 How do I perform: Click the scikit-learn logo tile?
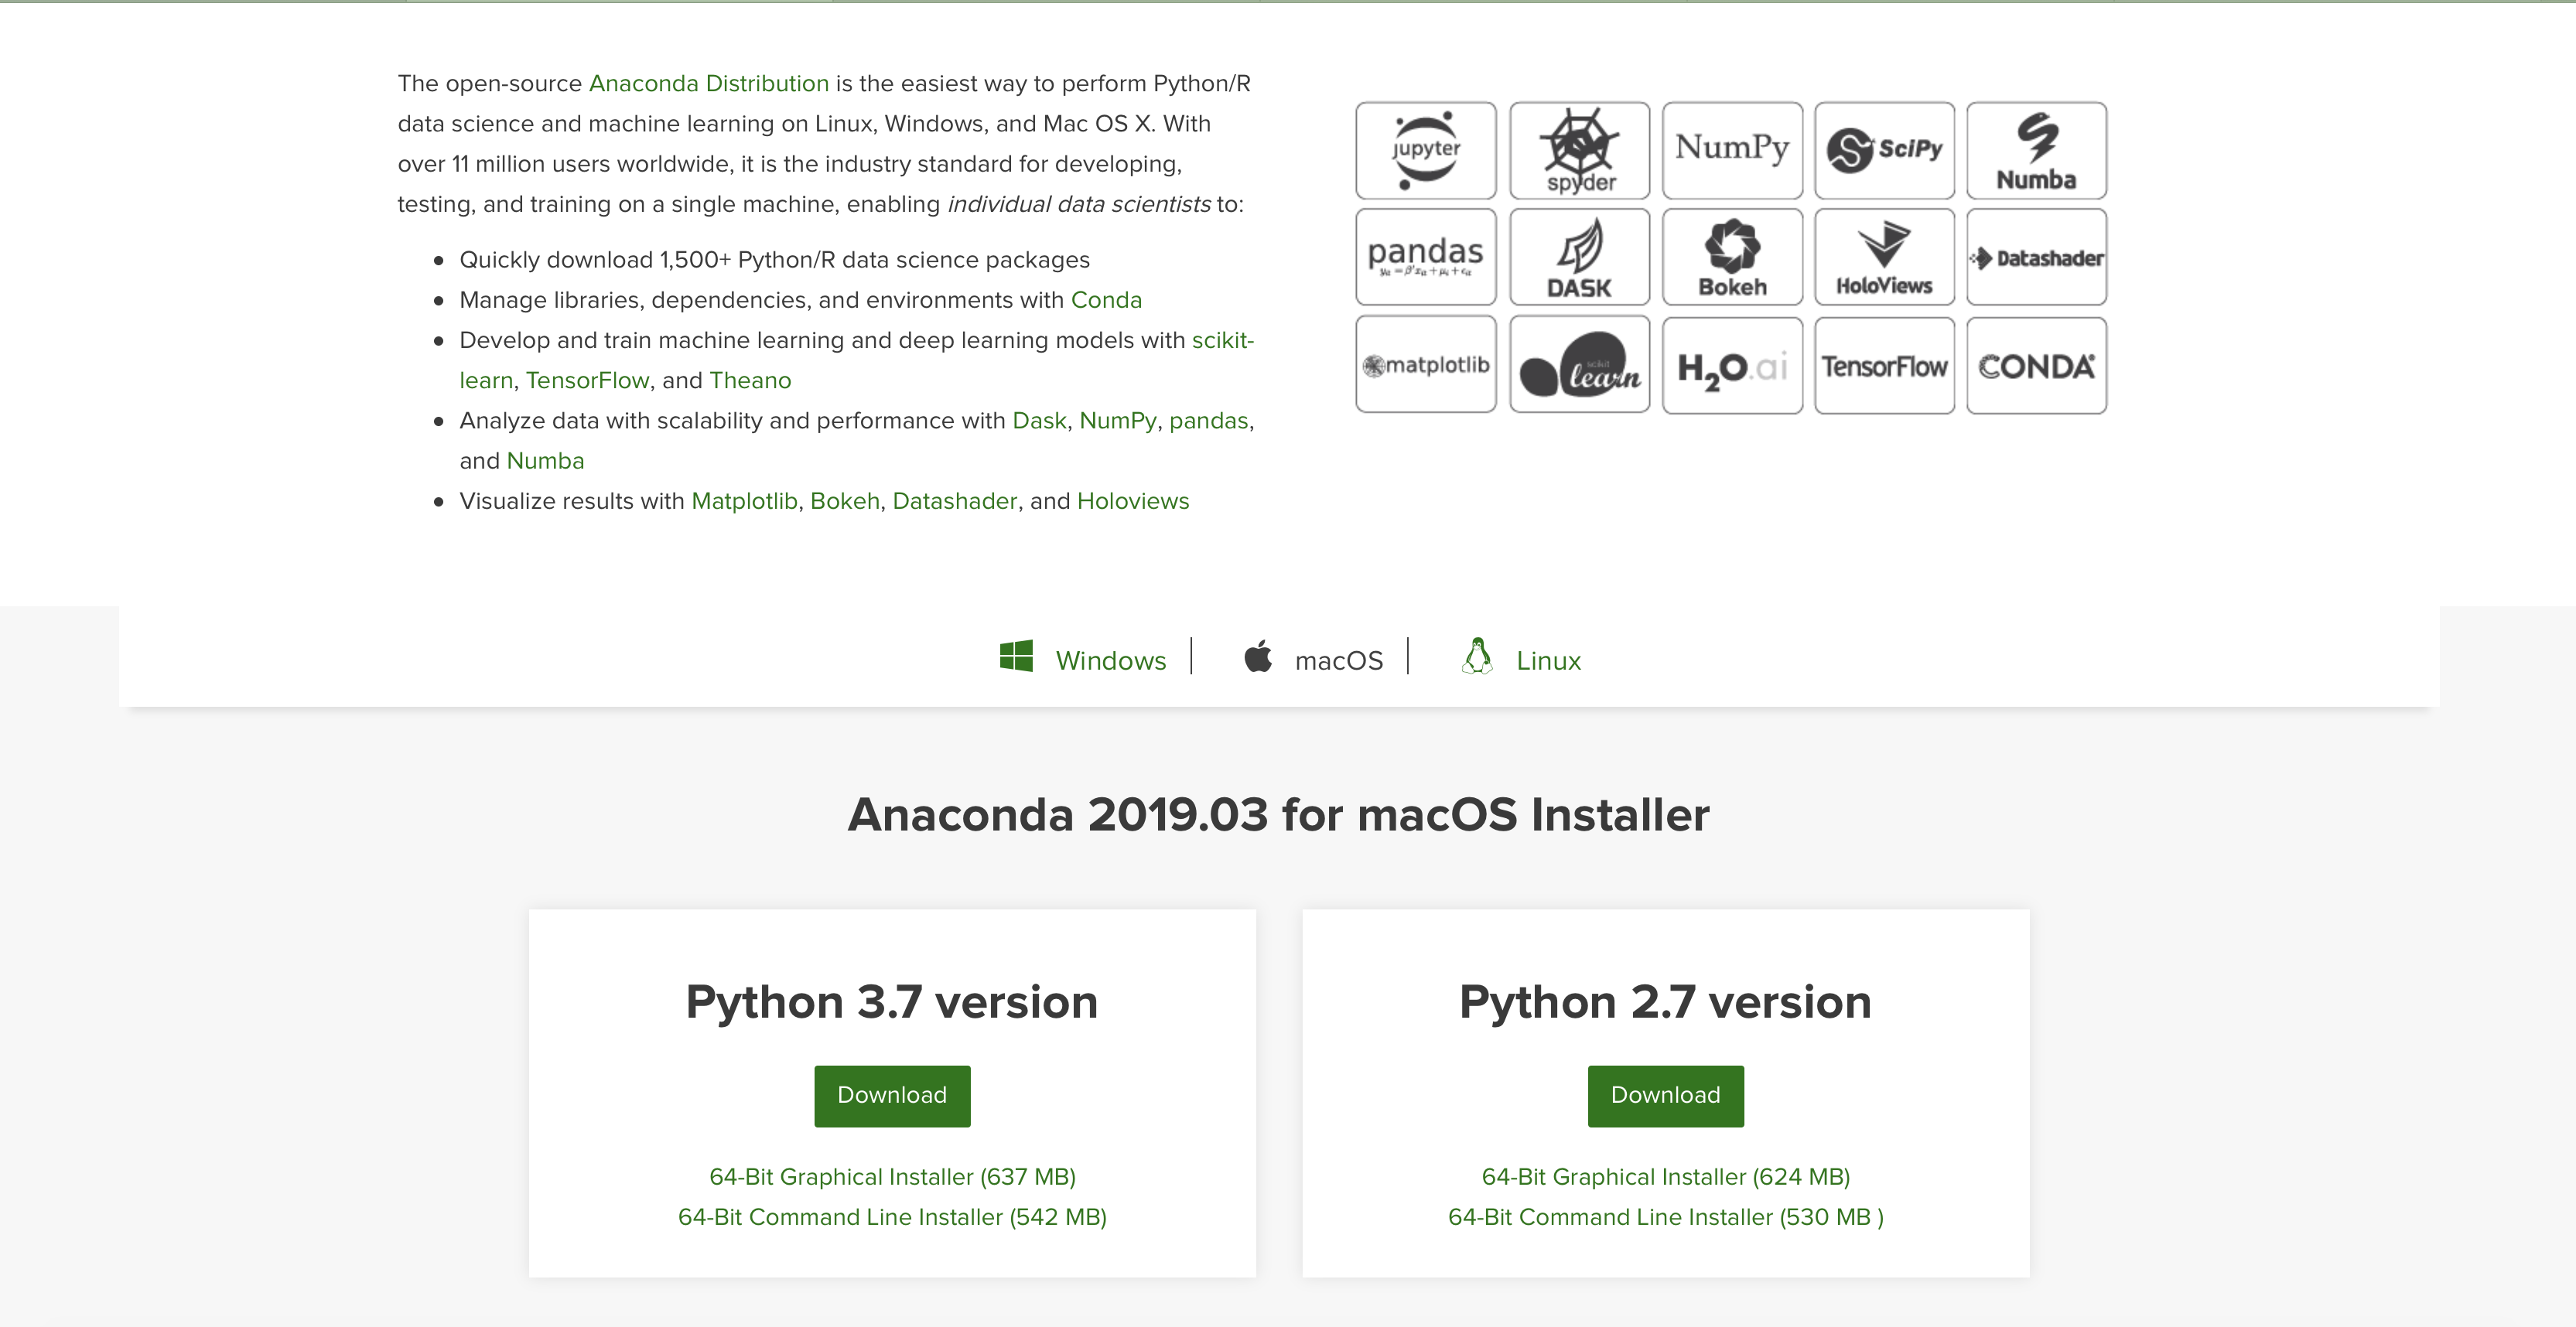point(1579,365)
